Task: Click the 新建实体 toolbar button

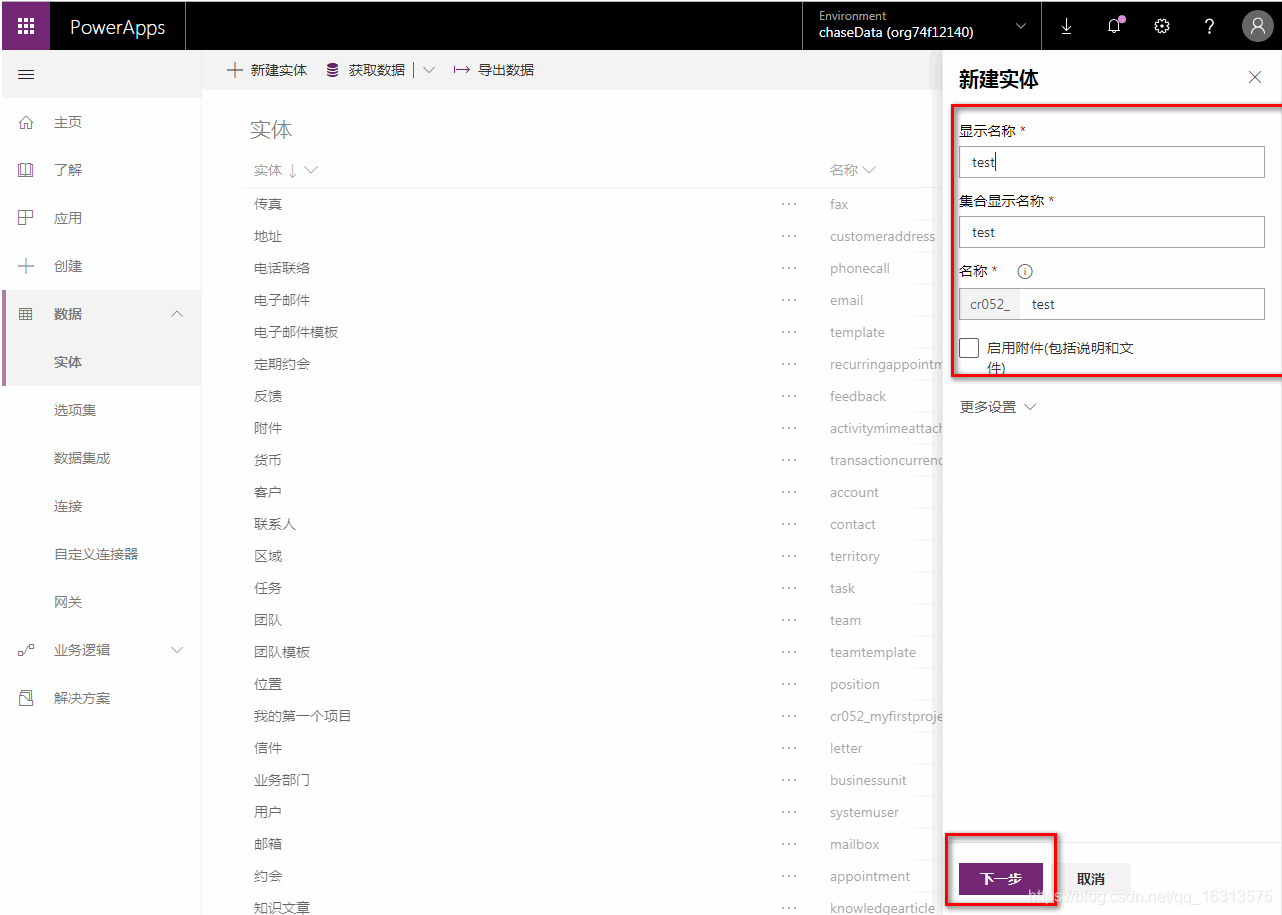Action: (x=267, y=70)
